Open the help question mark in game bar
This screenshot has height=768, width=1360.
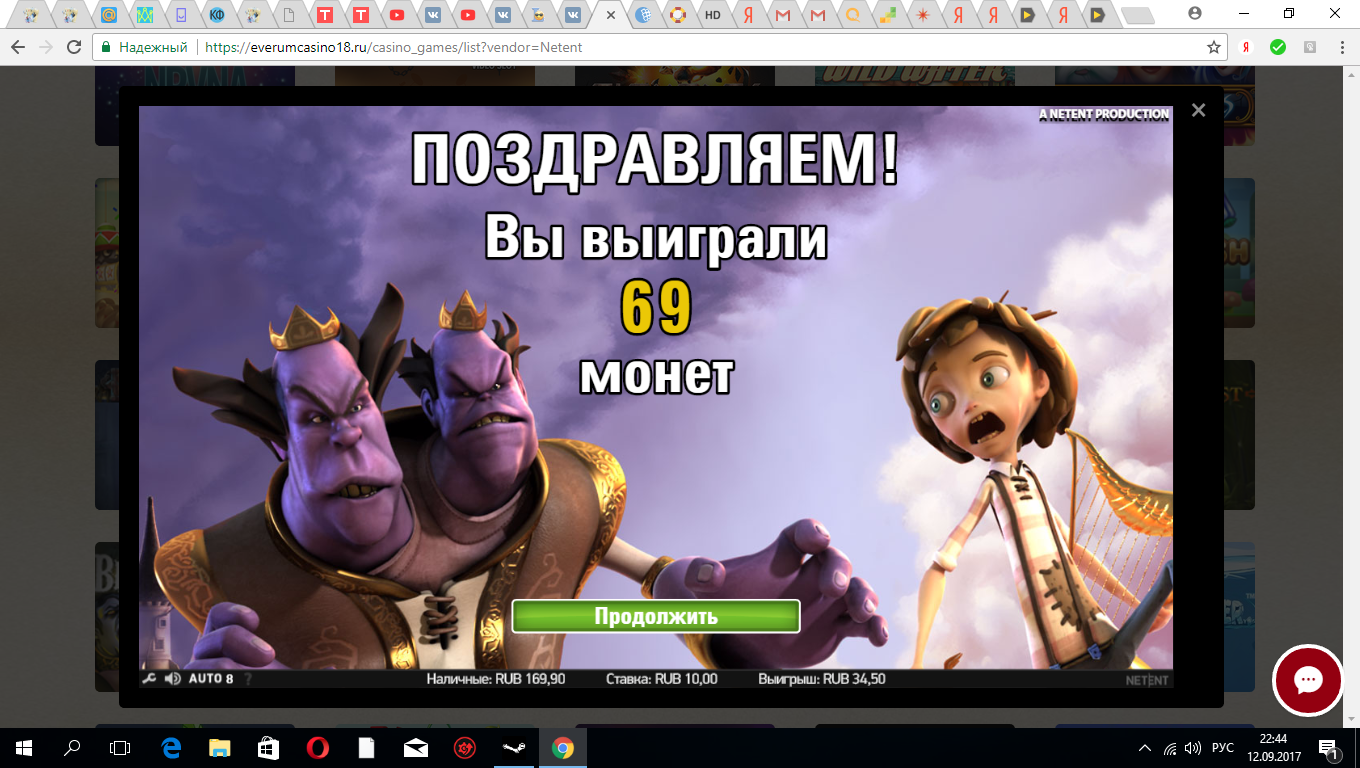click(x=249, y=679)
